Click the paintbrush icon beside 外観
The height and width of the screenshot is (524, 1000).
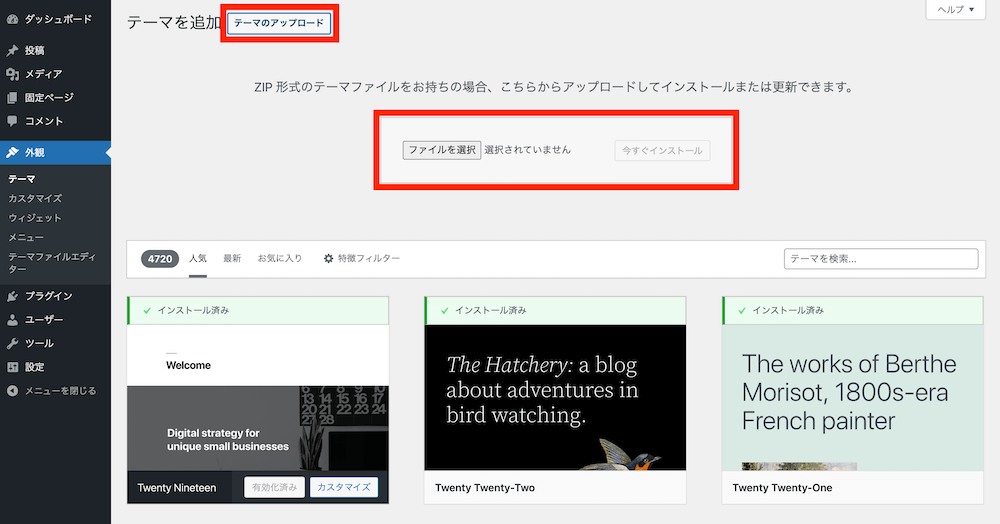point(12,152)
